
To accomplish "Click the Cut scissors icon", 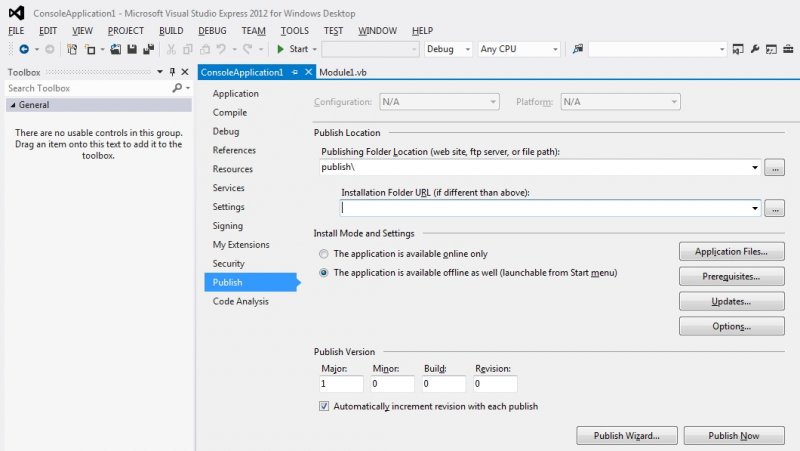I will [171, 49].
